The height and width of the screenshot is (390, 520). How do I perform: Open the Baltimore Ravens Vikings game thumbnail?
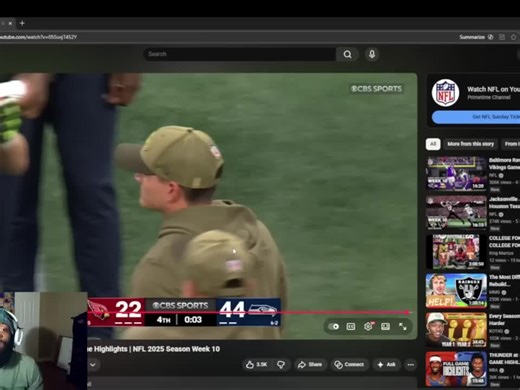pyautogui.click(x=457, y=173)
